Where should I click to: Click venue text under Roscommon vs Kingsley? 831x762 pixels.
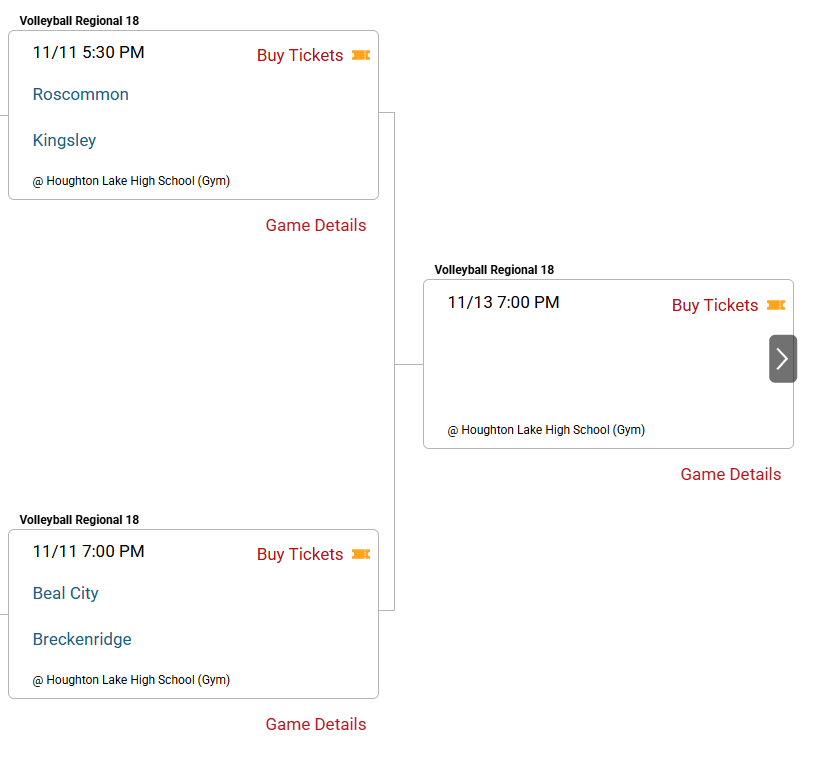click(131, 181)
